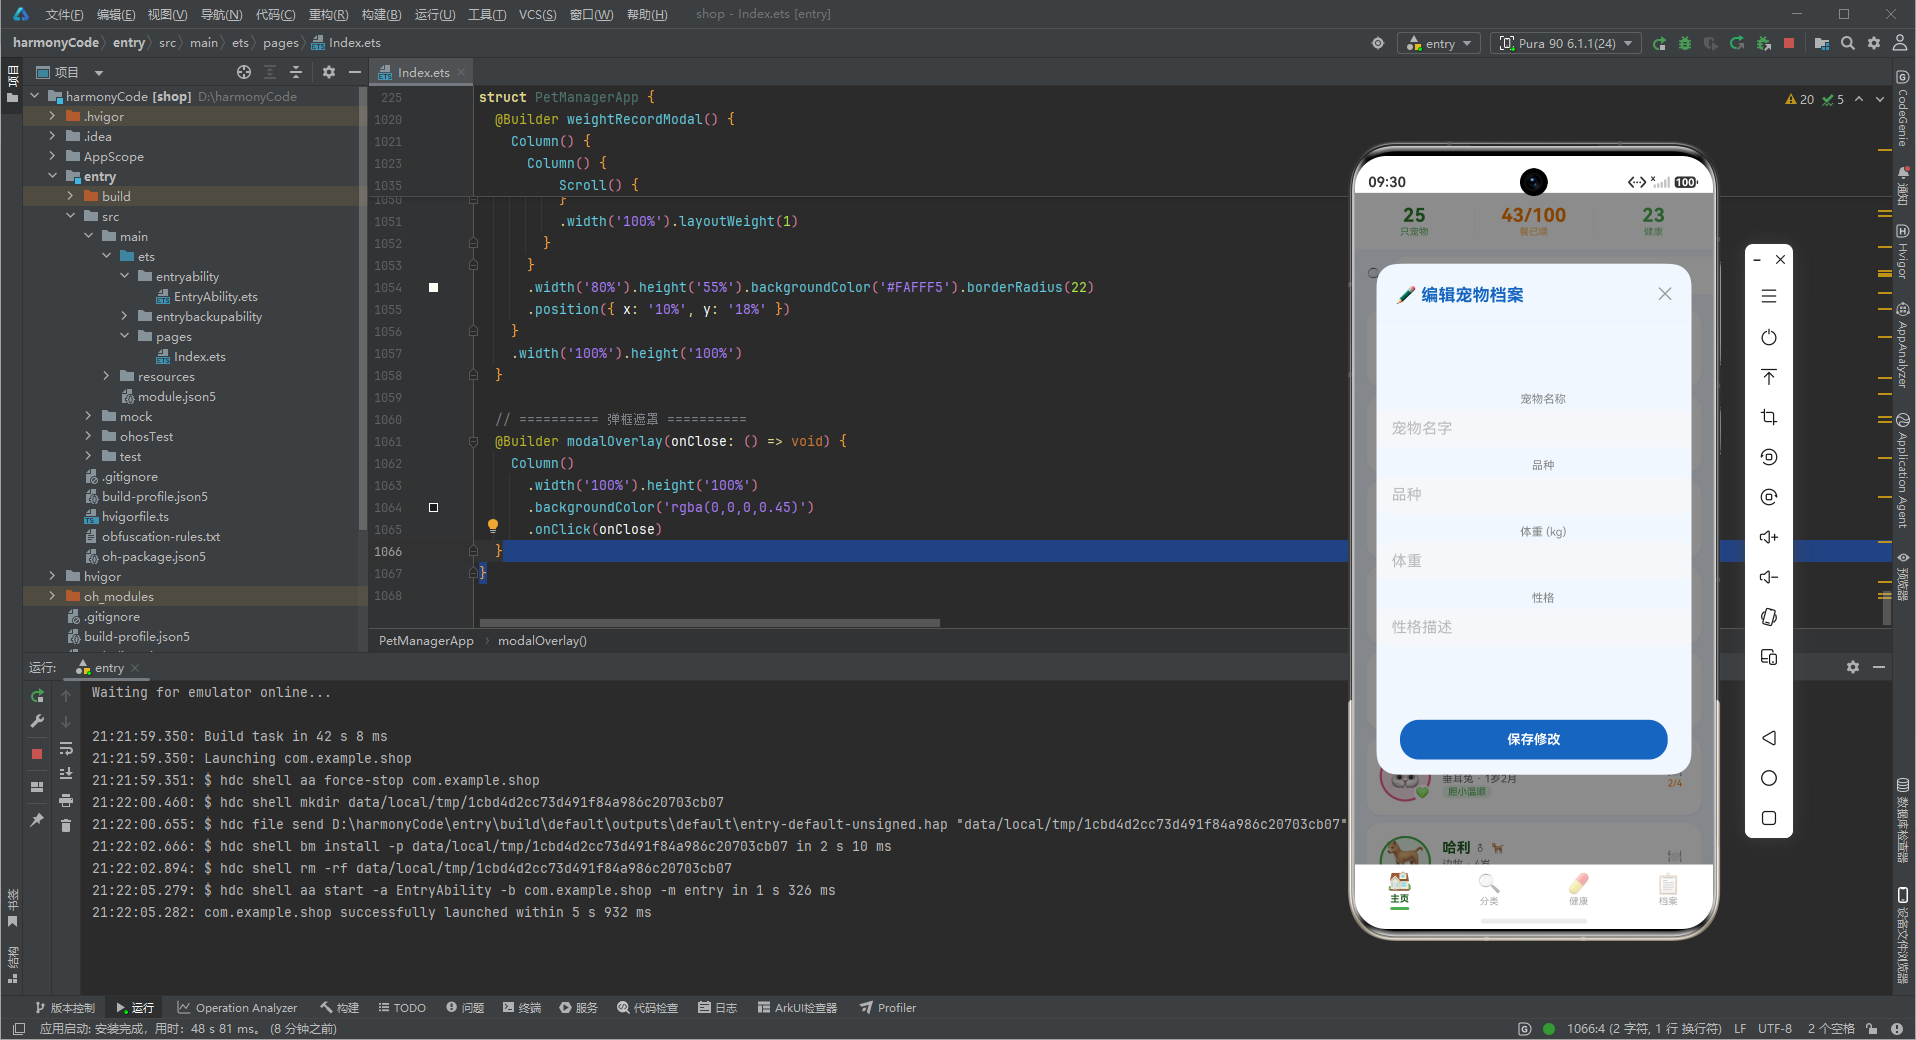Expand the resources folder
The height and width of the screenshot is (1040, 1916).
click(106, 377)
